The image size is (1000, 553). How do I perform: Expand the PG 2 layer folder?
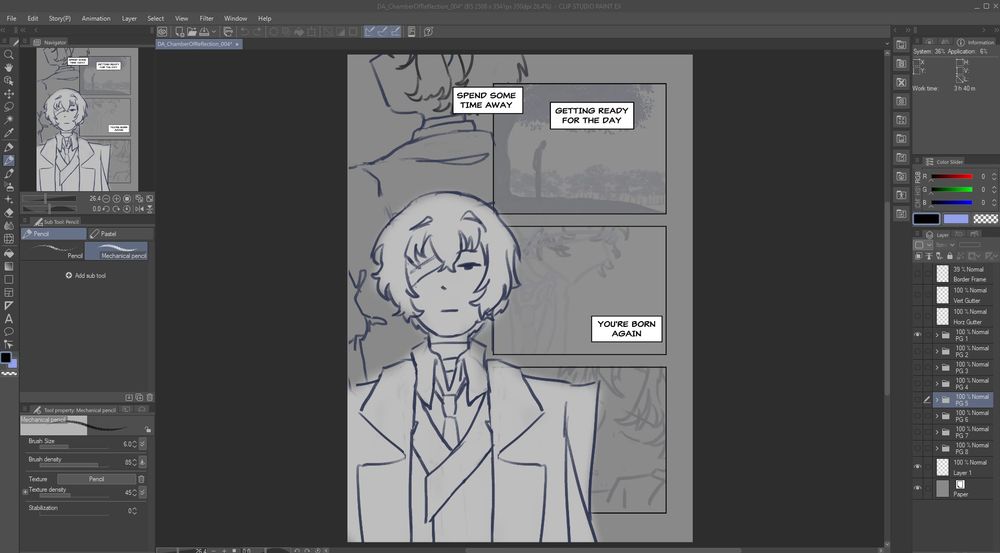[937, 351]
